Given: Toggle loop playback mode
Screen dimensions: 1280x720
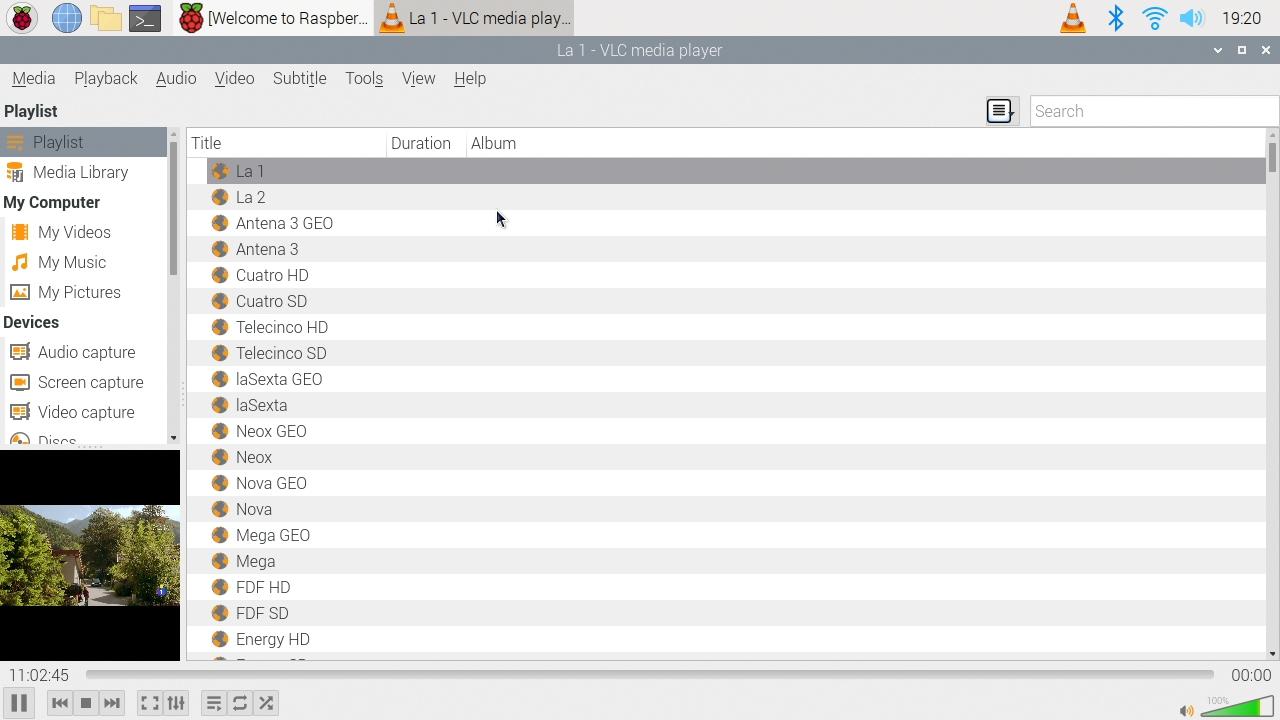Looking at the screenshot, I should (239, 702).
